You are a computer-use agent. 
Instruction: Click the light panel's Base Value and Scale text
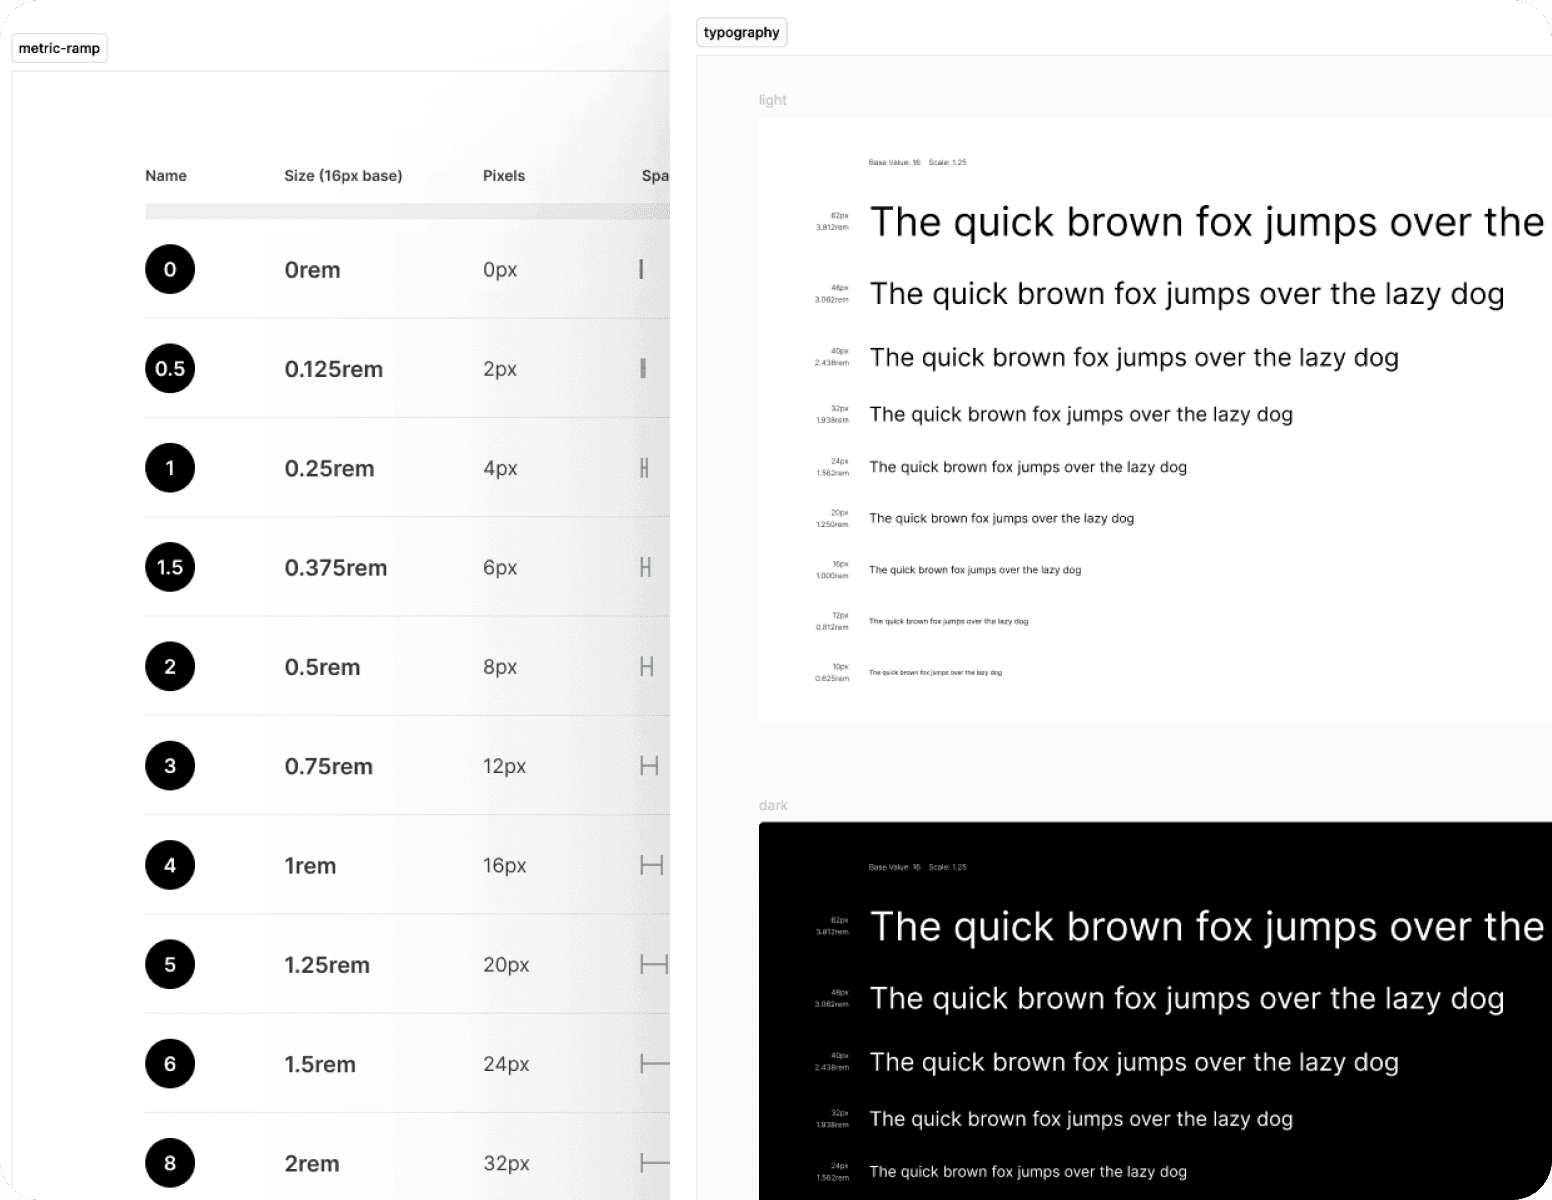pyautogui.click(x=918, y=162)
